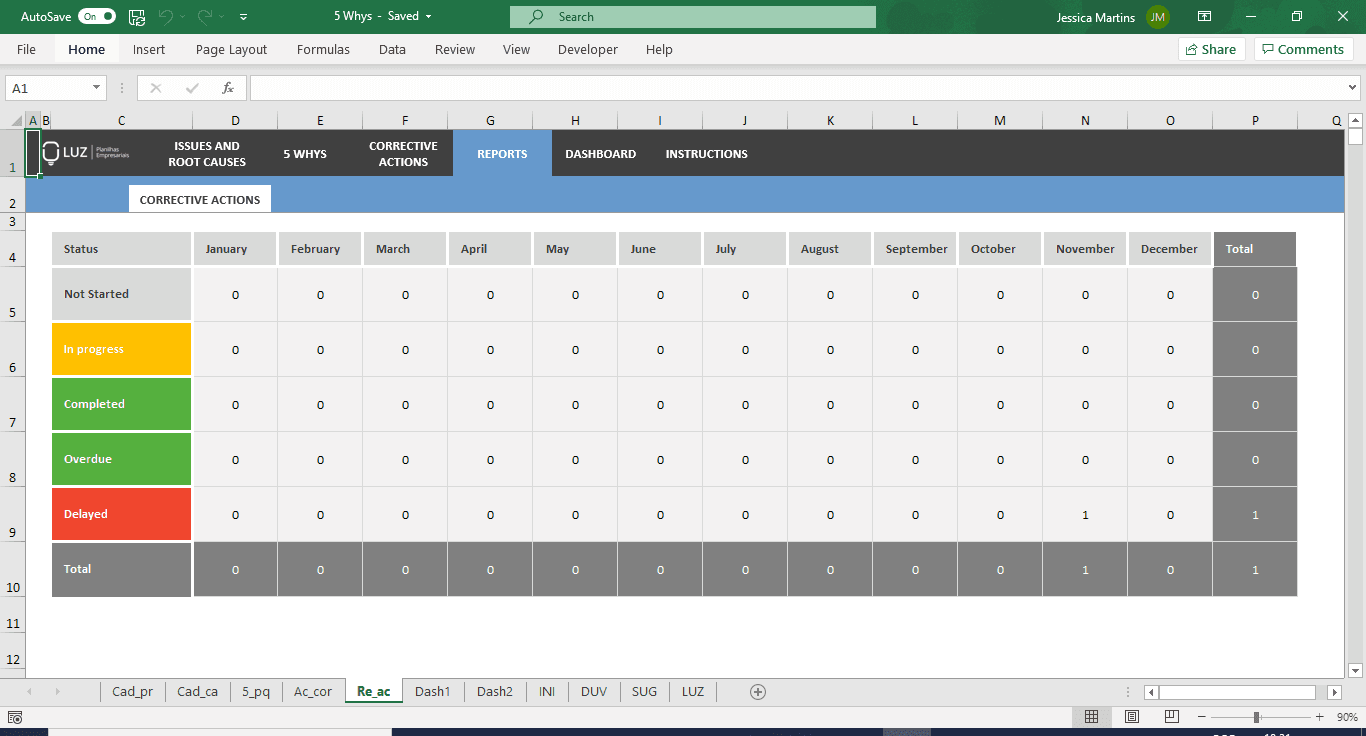Open the Formulas ribbon tab

click(323, 49)
